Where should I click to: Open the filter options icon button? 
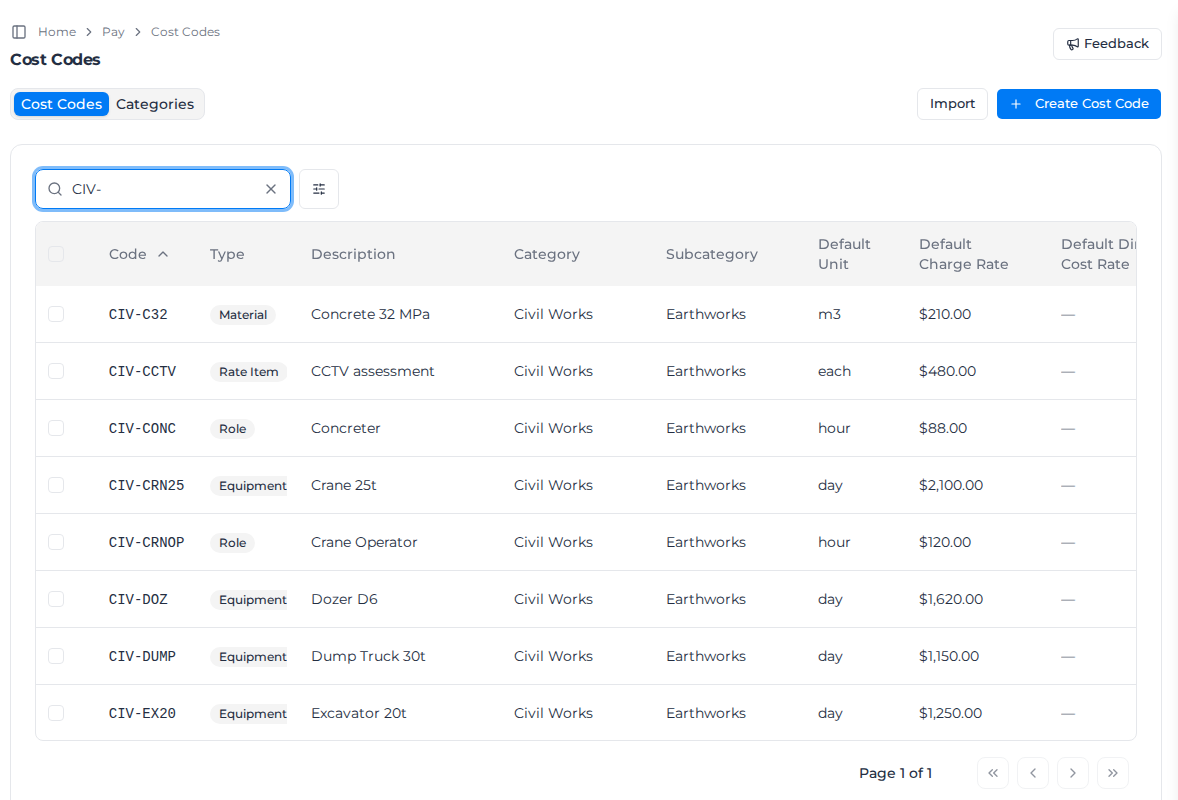pos(319,189)
